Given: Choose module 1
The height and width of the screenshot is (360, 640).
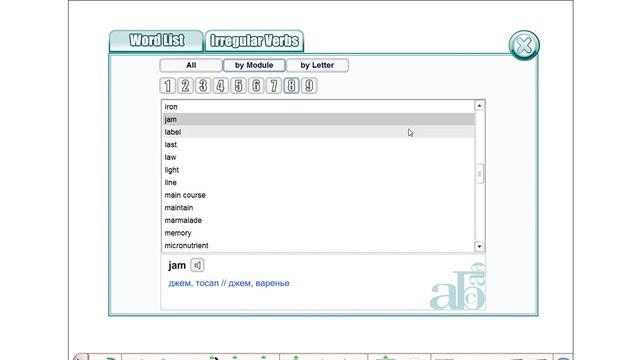Looking at the screenshot, I should click(x=168, y=86).
